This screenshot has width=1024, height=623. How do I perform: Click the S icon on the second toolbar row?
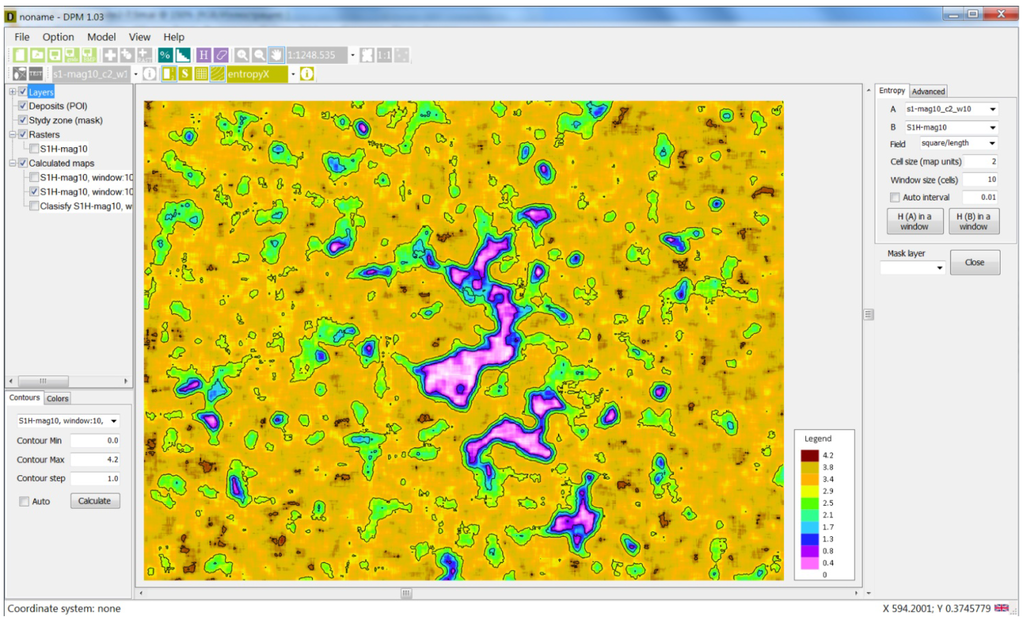pos(187,73)
